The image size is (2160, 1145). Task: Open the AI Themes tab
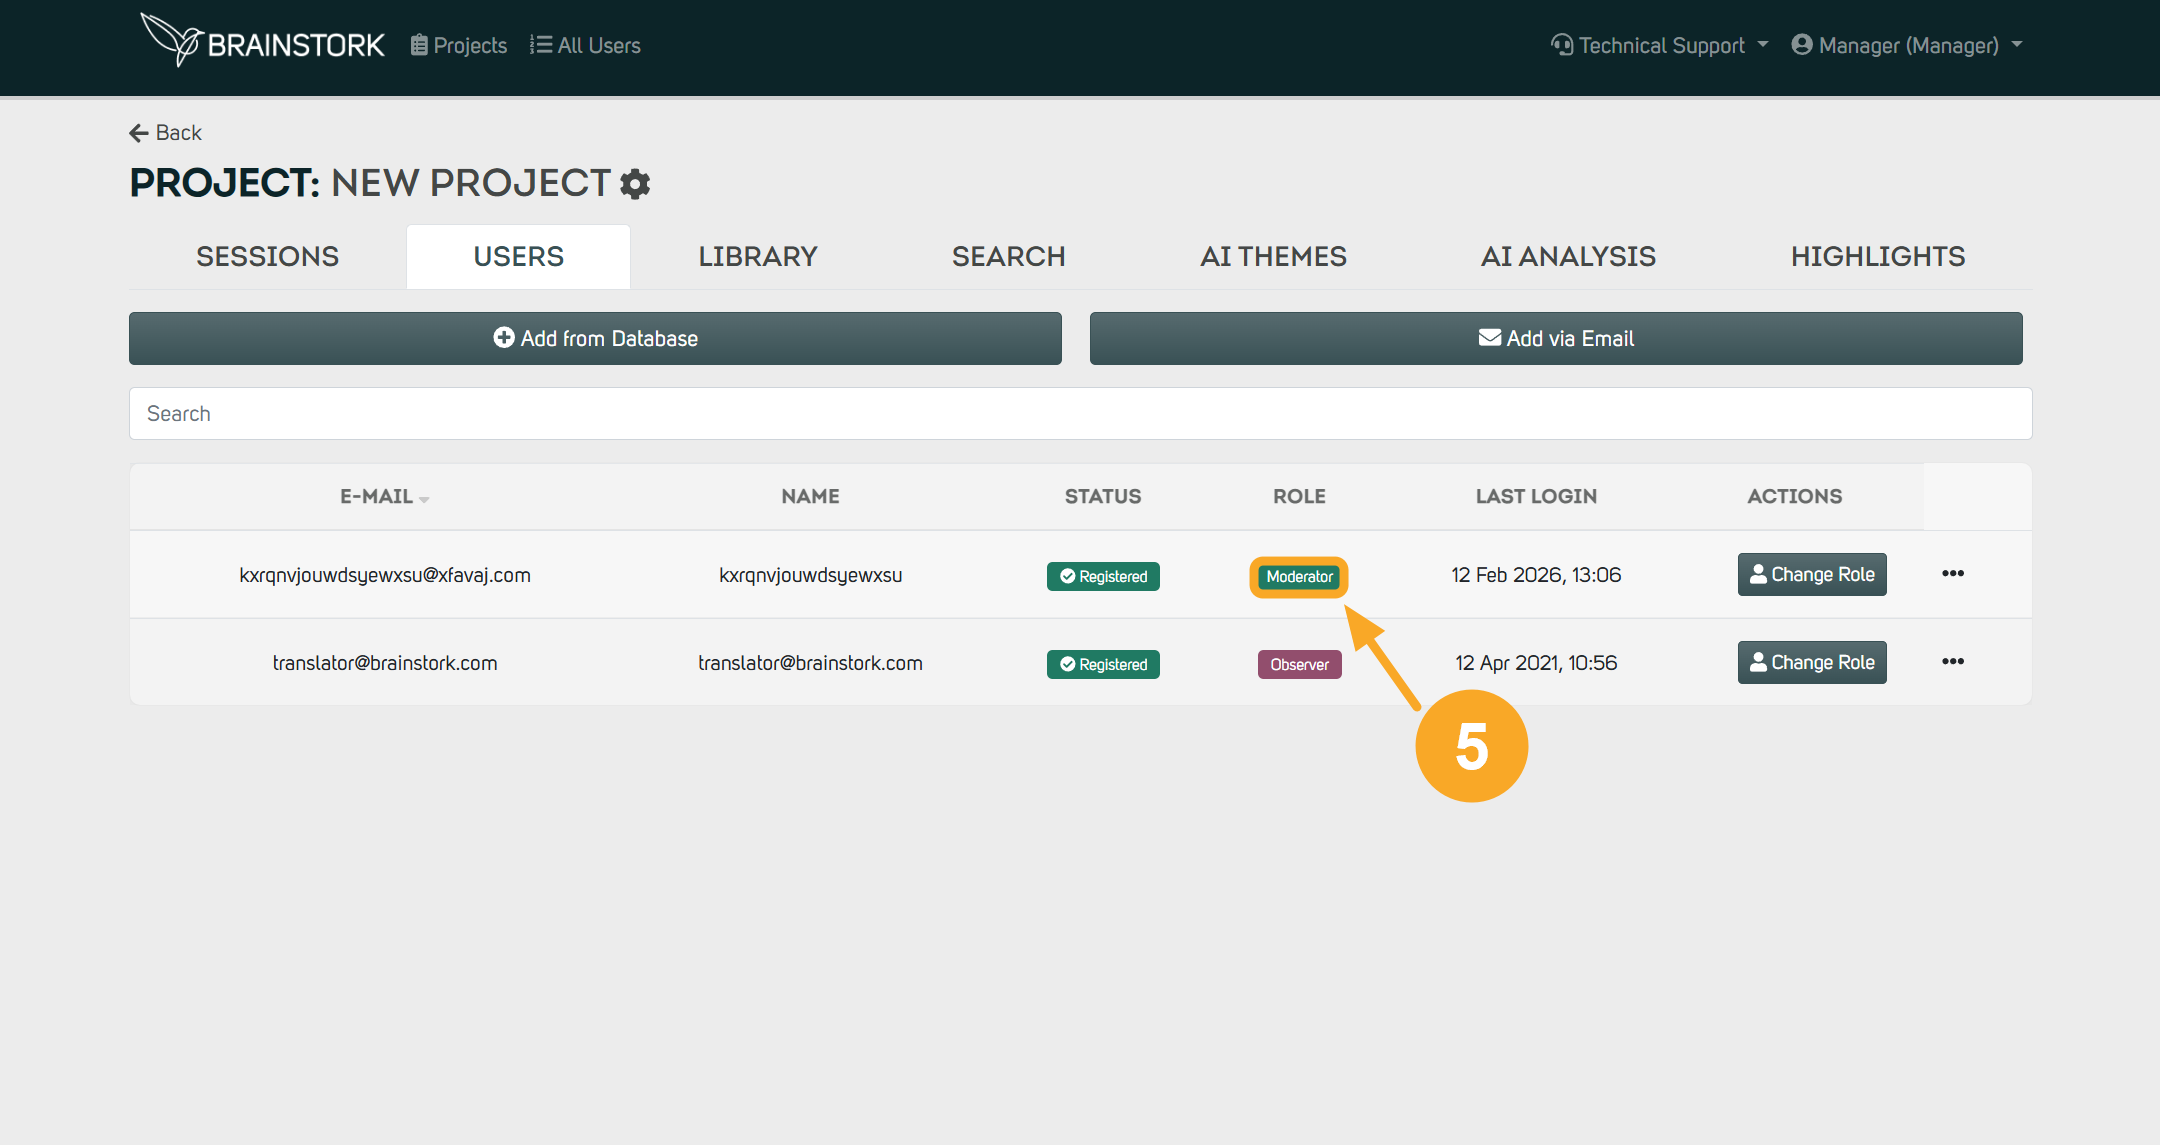click(x=1273, y=257)
